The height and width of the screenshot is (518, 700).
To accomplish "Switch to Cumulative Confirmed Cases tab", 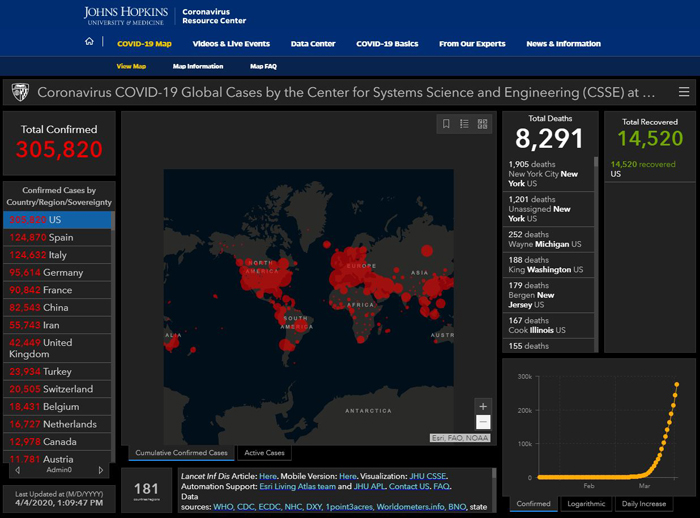I will point(181,453).
